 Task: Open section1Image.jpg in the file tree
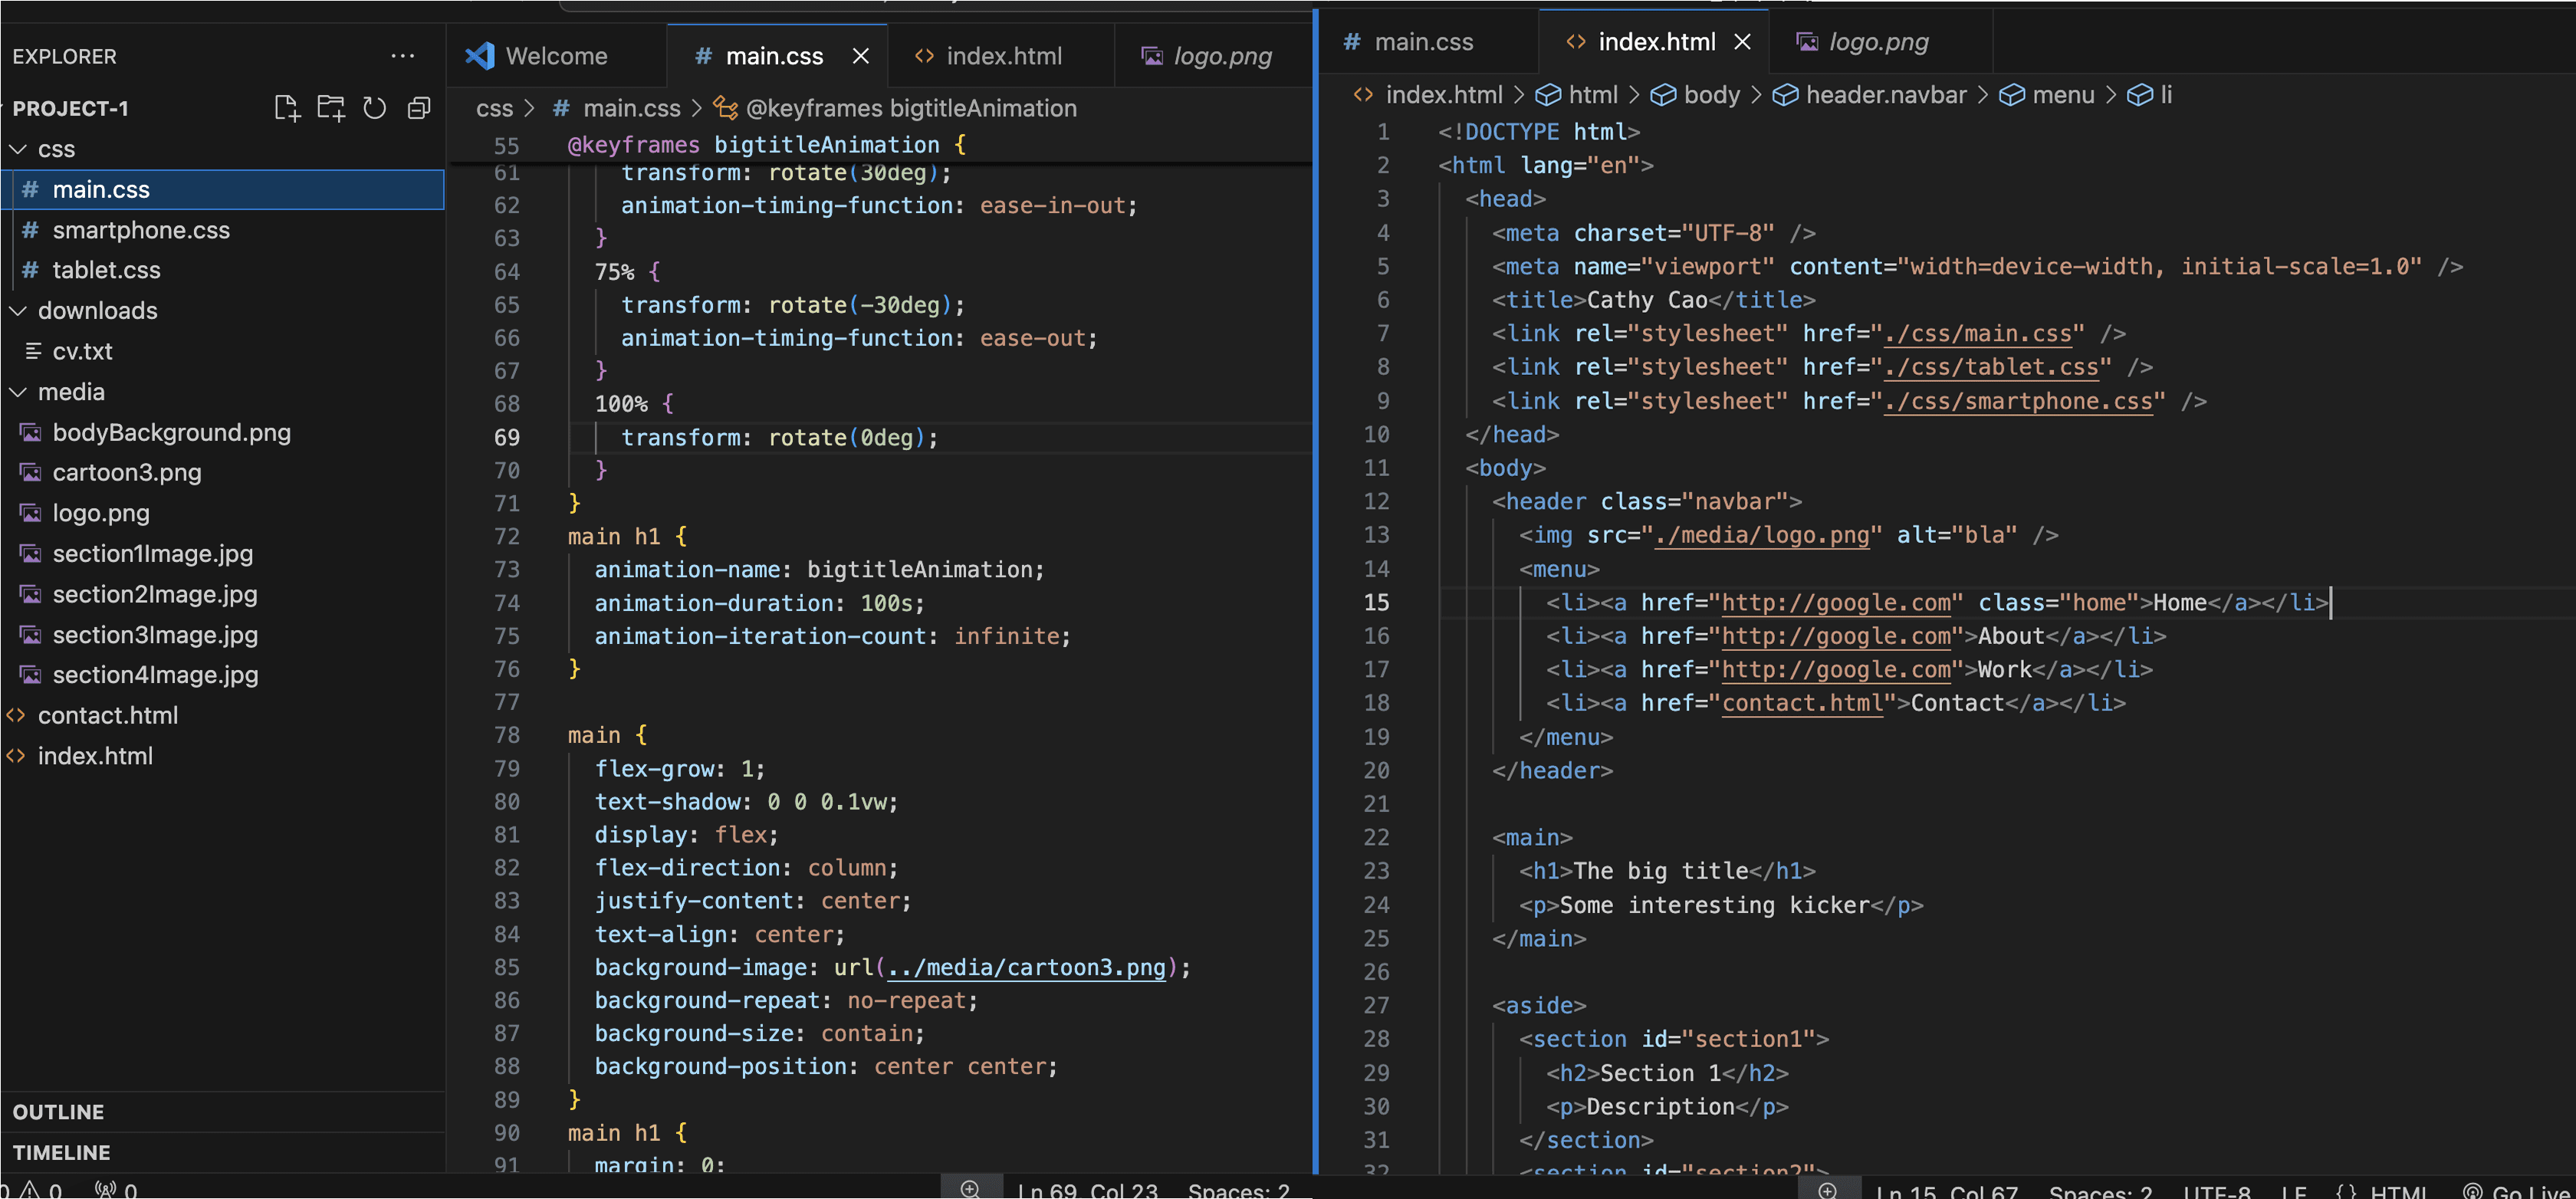point(222,553)
